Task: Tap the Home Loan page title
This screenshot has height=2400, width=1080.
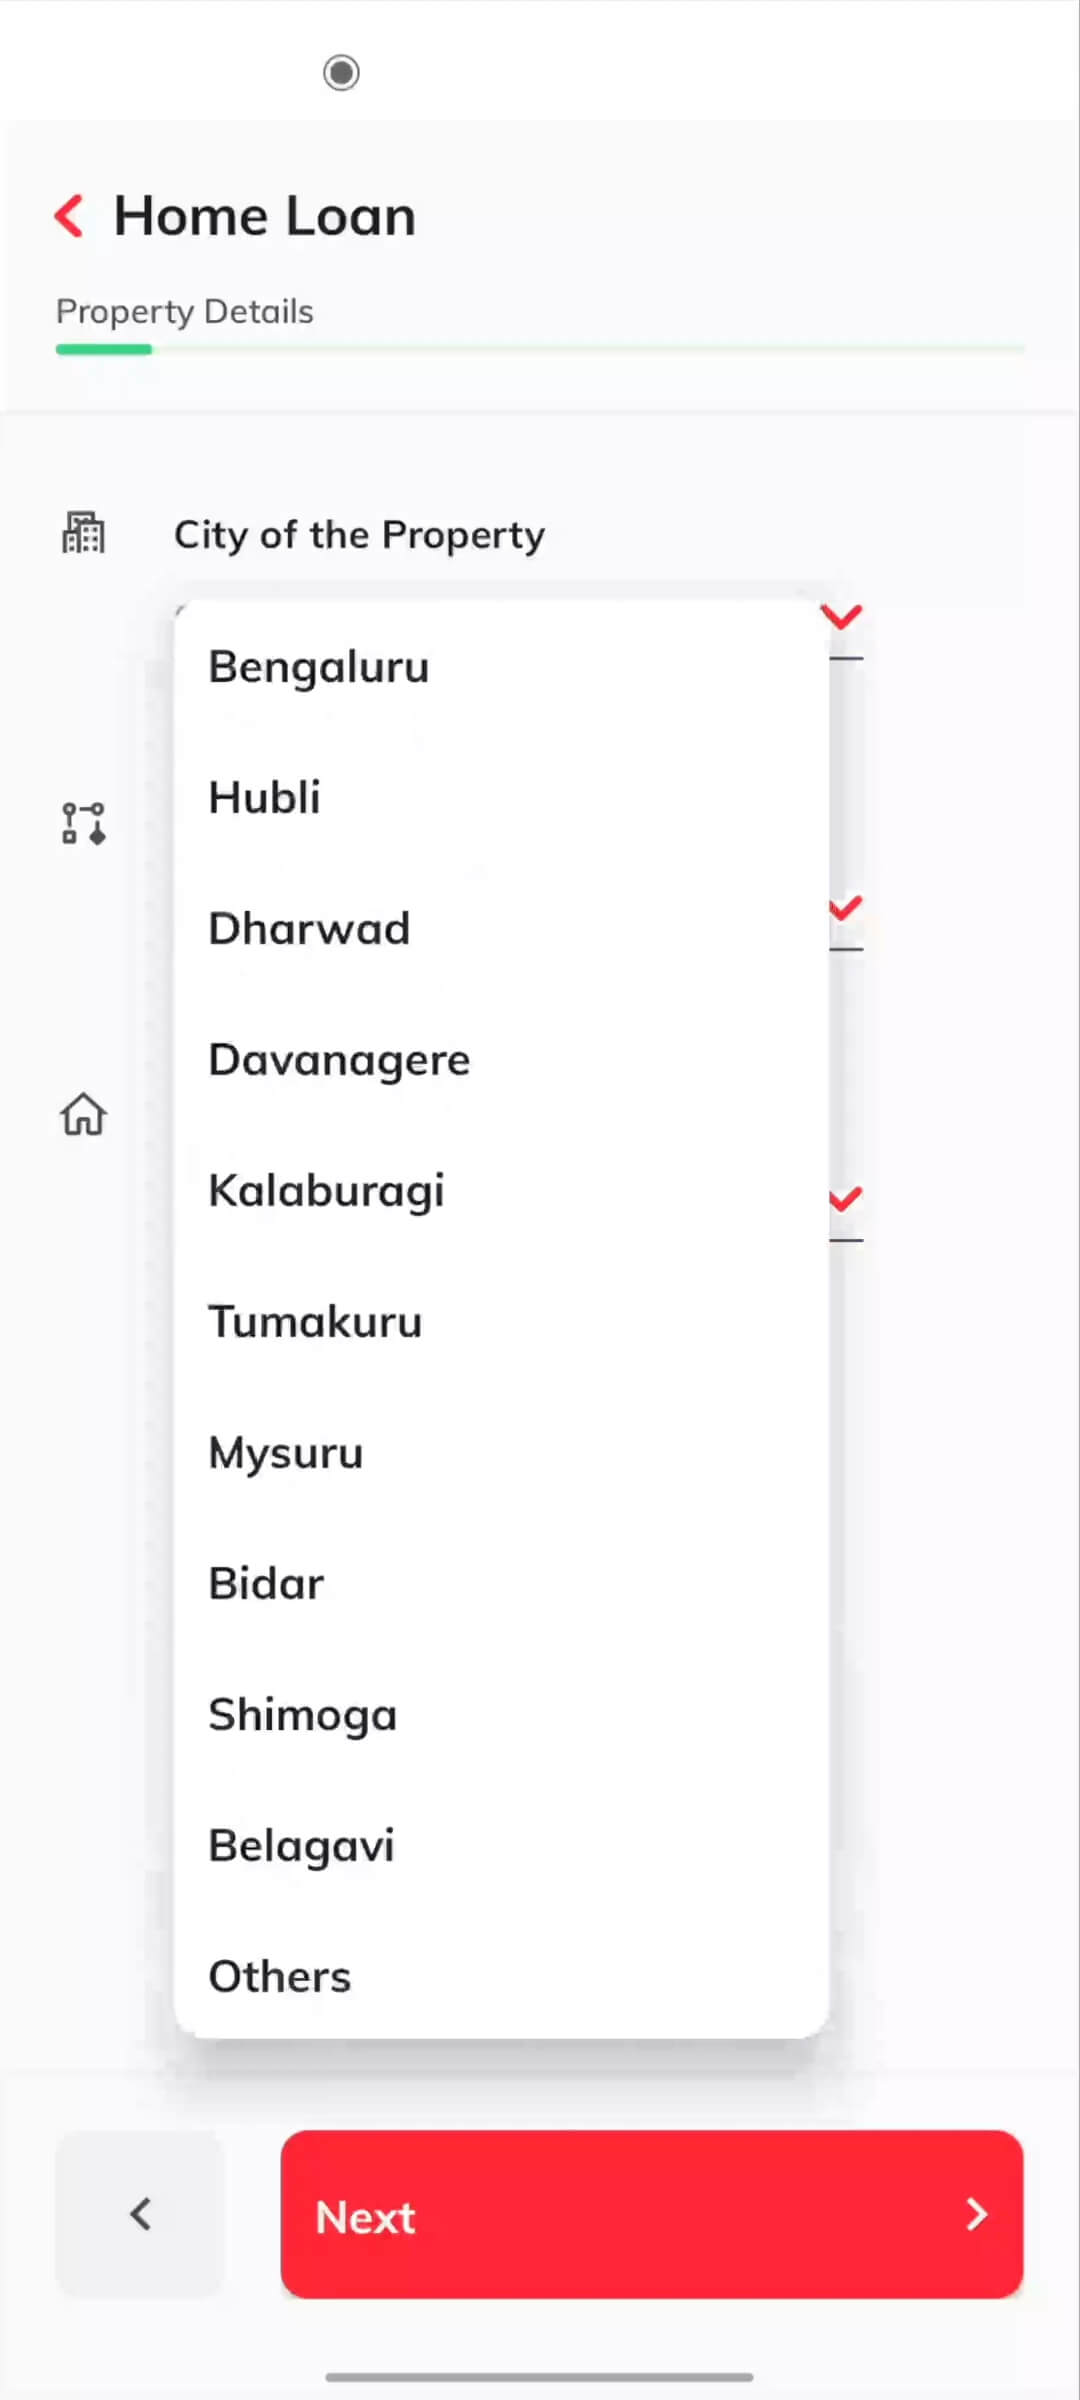Action: pos(265,216)
